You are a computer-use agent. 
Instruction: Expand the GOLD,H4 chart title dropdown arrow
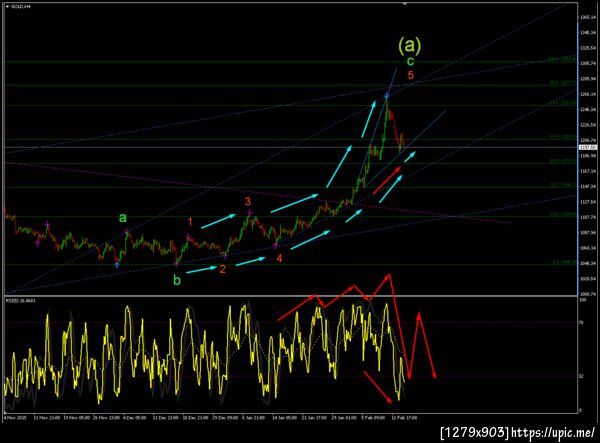(x=7, y=7)
